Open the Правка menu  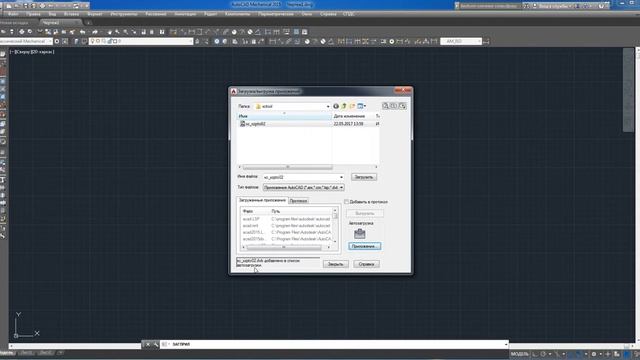pos(33,14)
